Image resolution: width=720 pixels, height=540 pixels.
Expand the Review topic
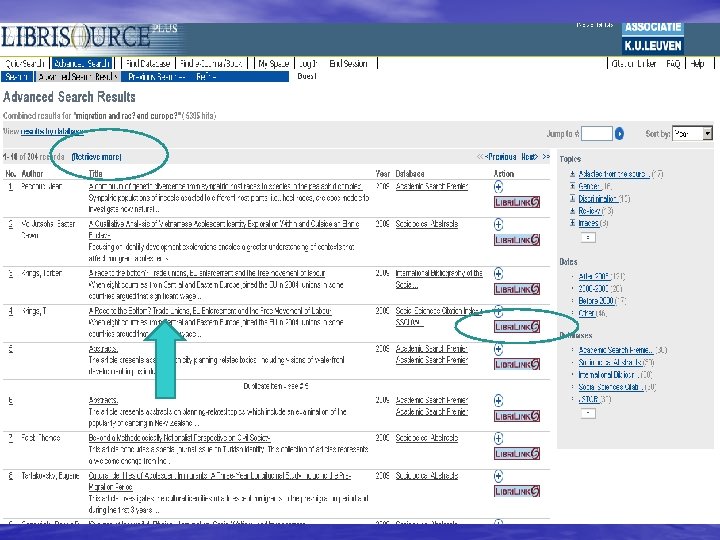[572, 211]
